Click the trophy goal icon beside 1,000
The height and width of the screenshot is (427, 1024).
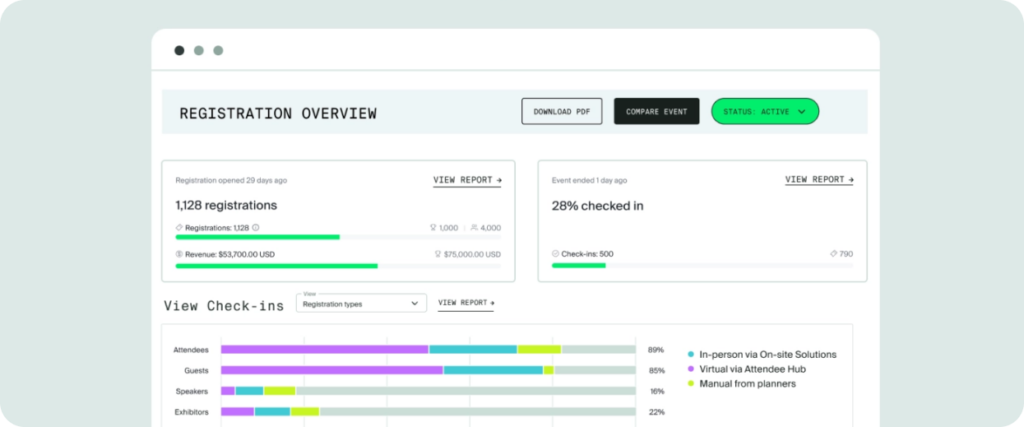[x=432, y=228]
